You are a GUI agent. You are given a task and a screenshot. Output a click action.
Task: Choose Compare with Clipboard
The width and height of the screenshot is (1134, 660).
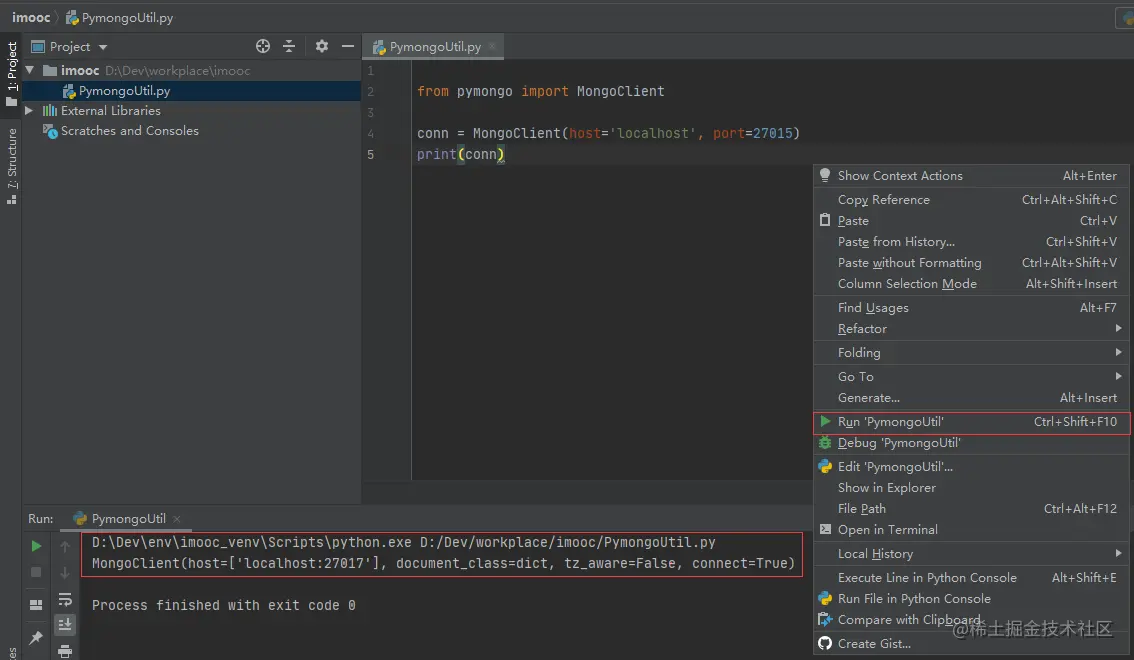[971, 619]
